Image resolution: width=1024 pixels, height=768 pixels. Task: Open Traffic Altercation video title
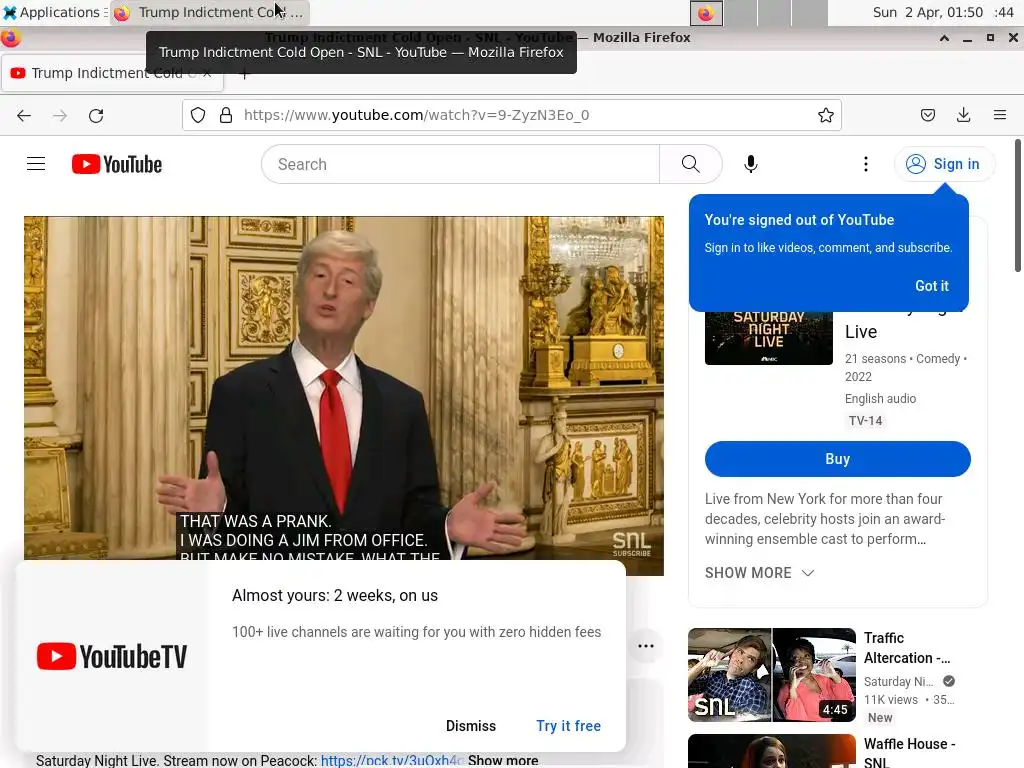click(906, 648)
